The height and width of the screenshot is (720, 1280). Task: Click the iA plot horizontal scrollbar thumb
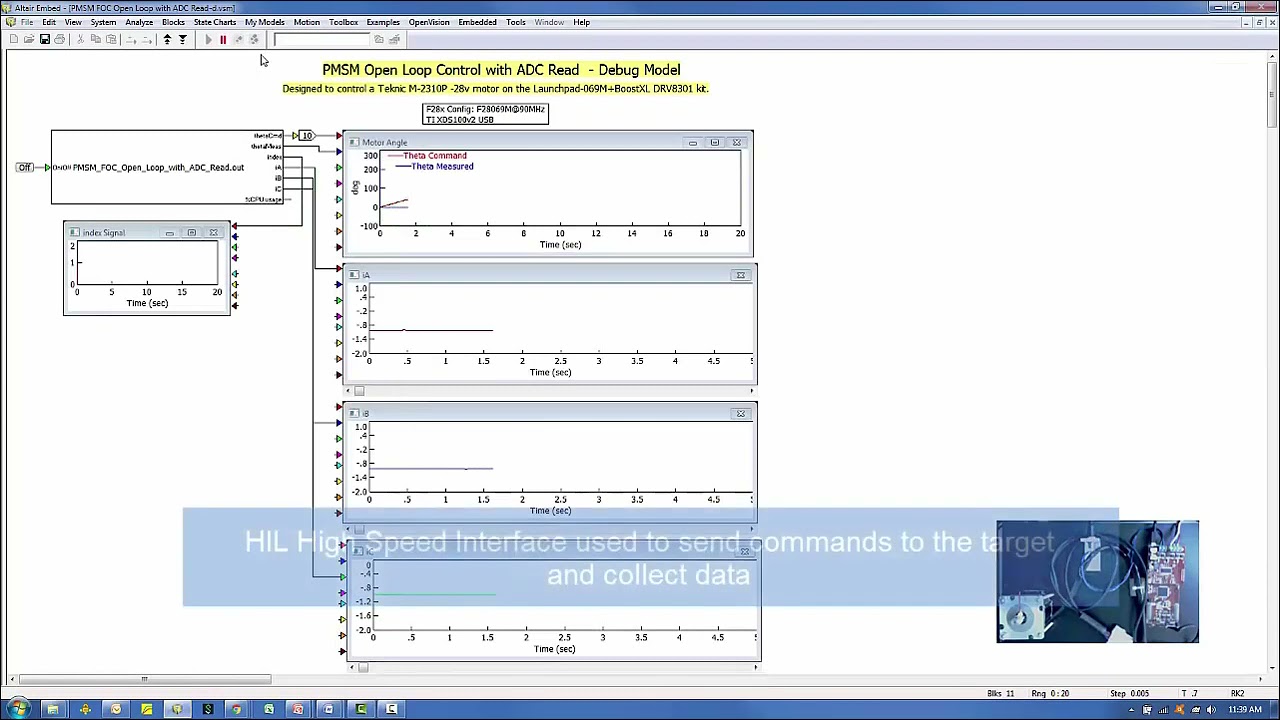pos(359,391)
